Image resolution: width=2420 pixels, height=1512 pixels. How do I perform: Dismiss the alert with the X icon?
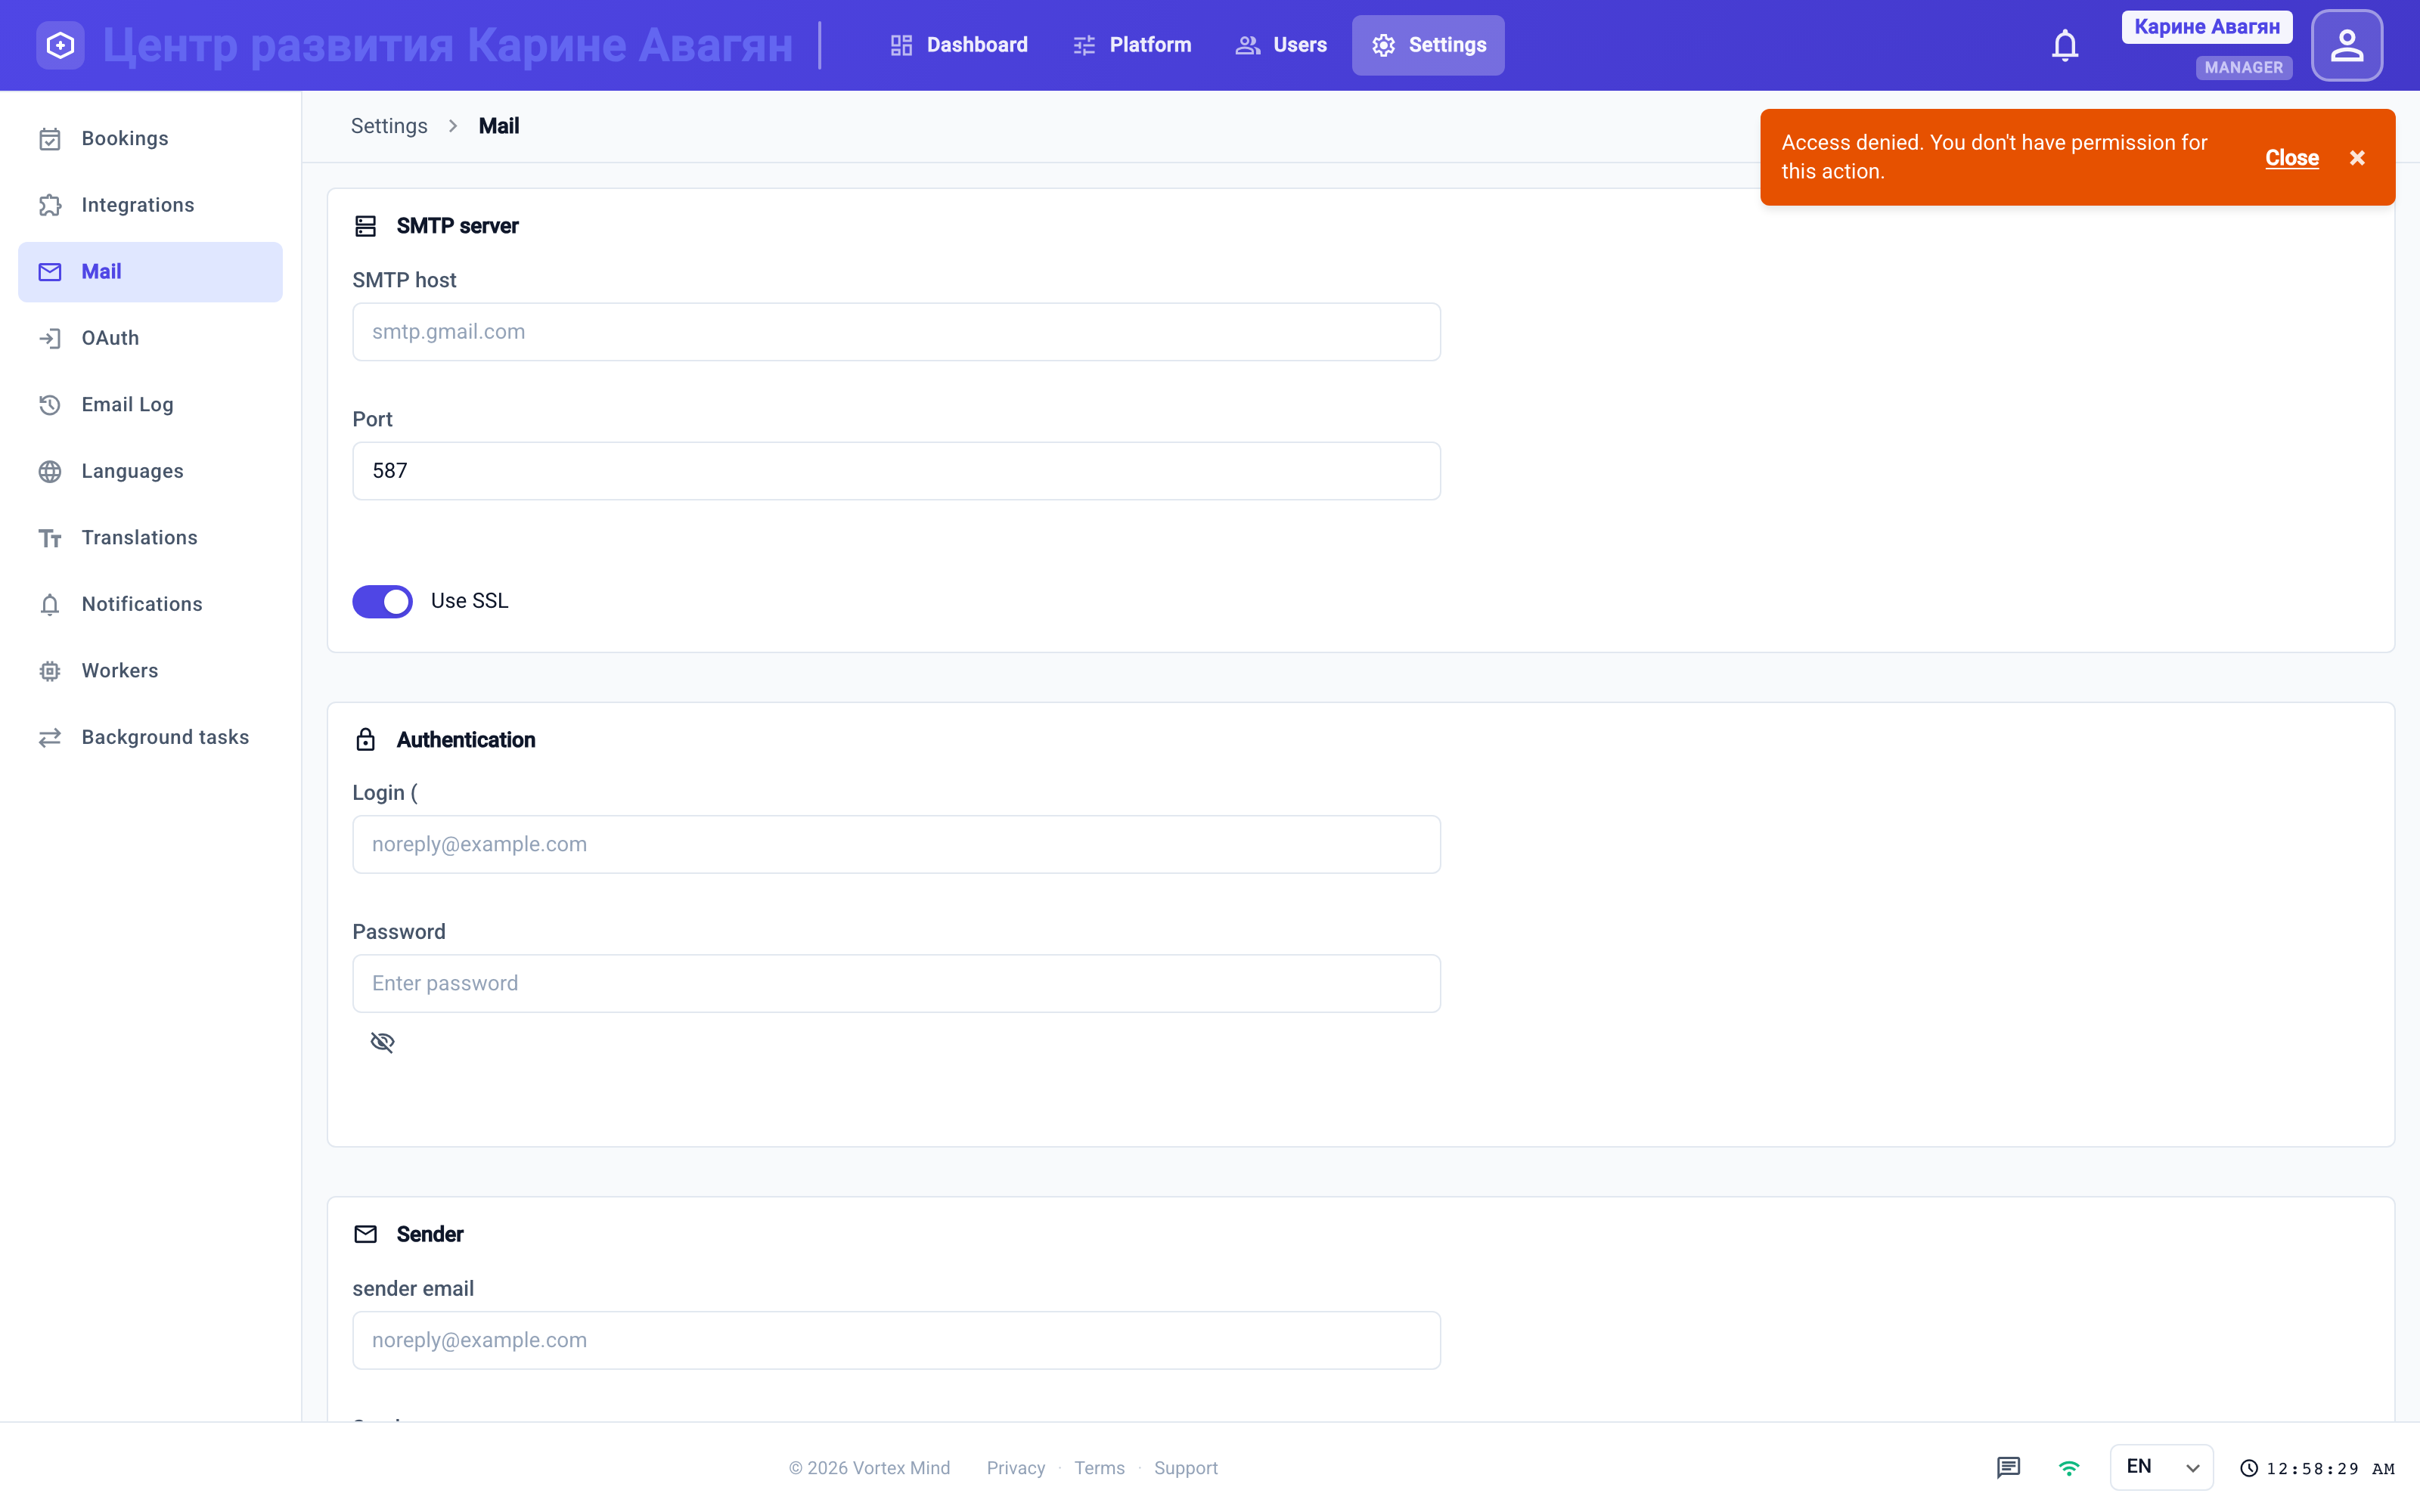tap(2357, 158)
